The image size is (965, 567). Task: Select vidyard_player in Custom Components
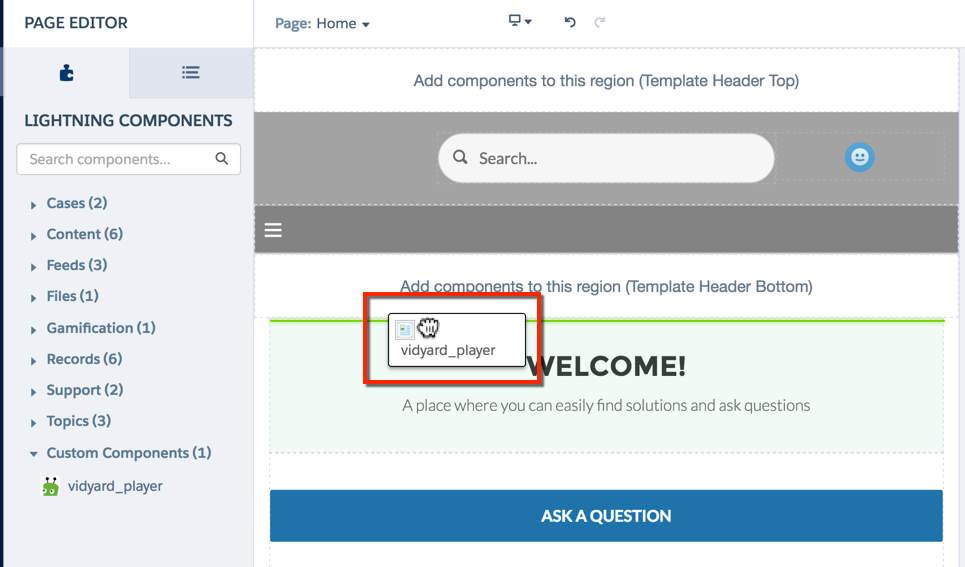coord(114,487)
